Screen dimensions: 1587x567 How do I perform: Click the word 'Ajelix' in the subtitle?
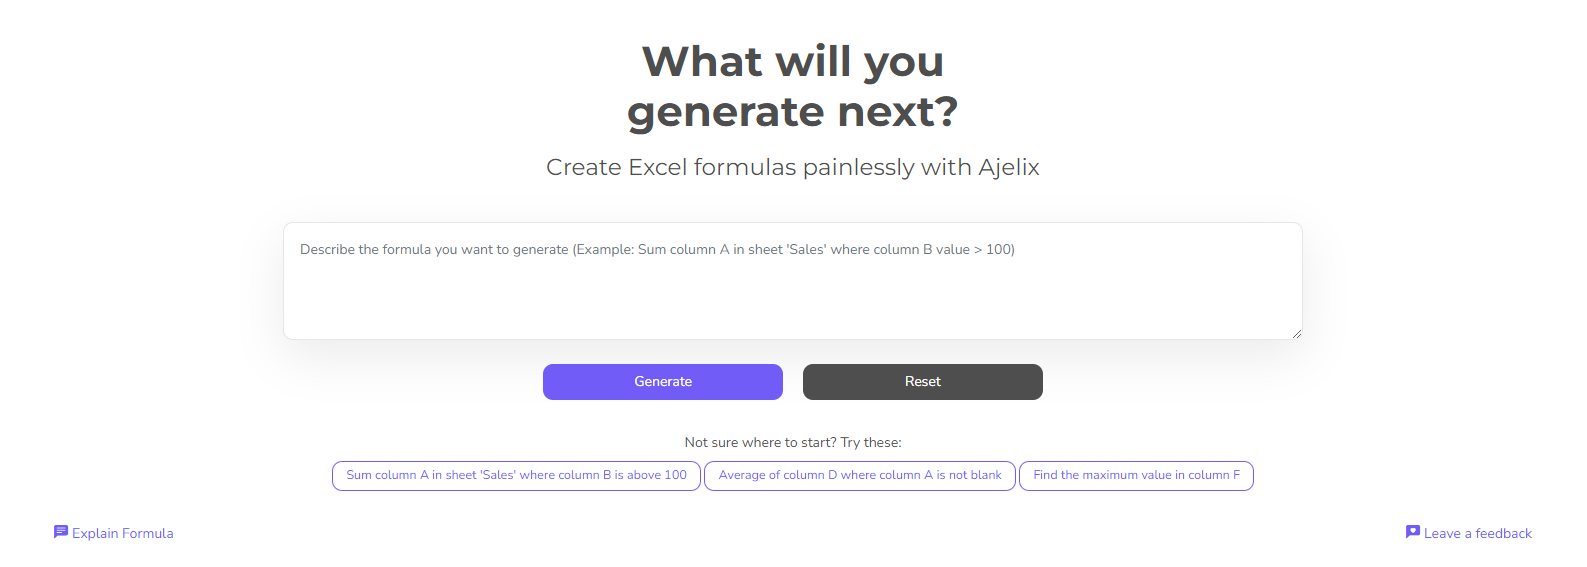(x=1008, y=167)
